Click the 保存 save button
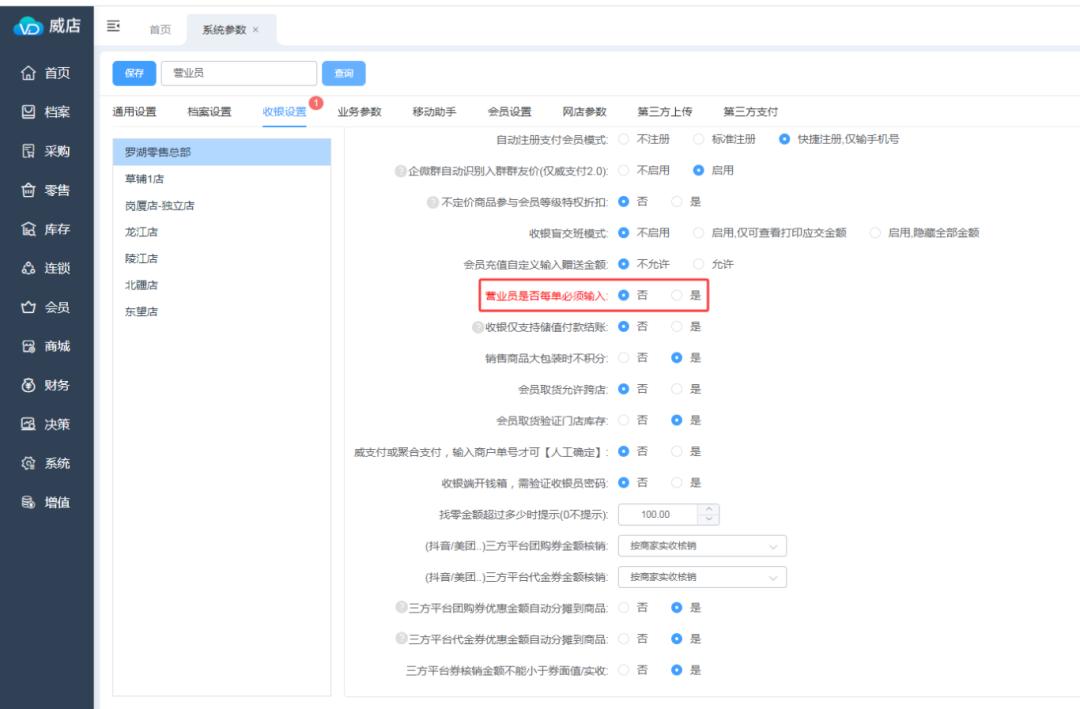 [x=134, y=73]
